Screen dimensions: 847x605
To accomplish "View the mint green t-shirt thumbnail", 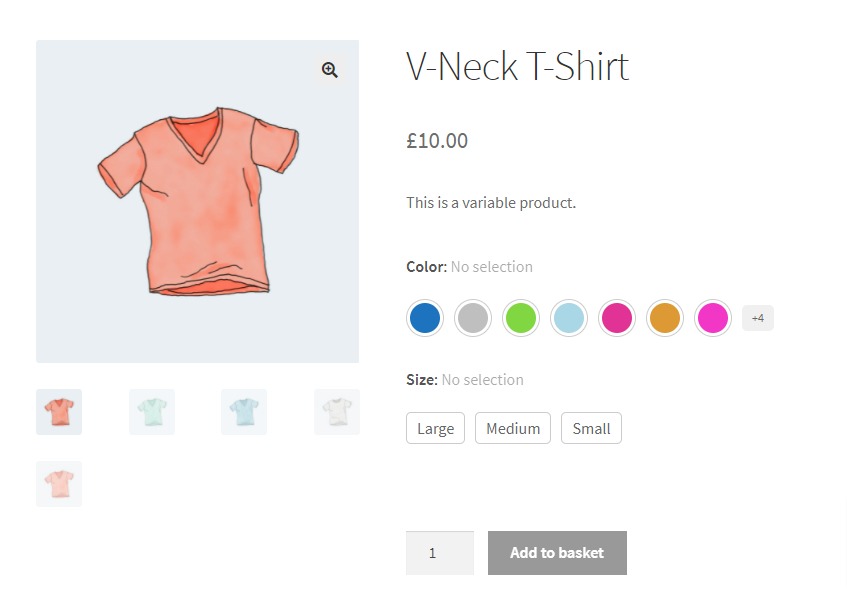I will (151, 411).
